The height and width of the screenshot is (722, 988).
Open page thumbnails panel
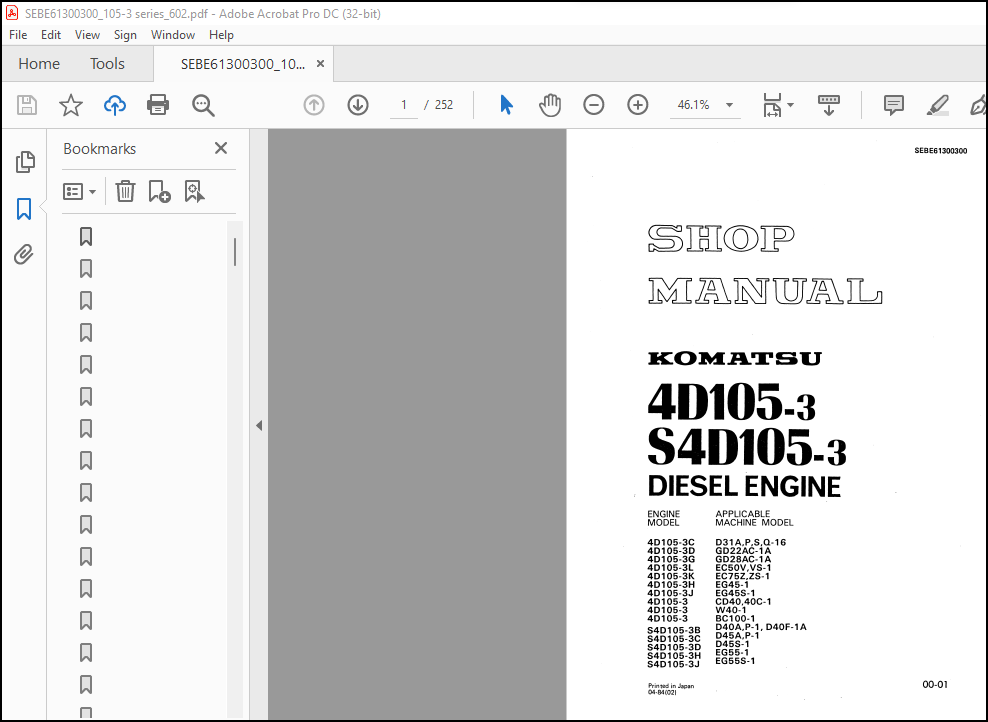tap(25, 162)
